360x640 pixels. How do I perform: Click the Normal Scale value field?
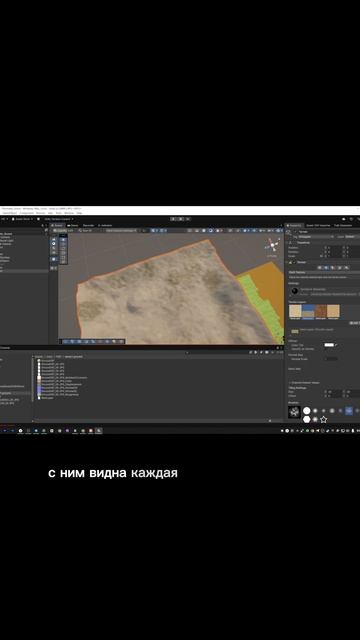click(331, 359)
